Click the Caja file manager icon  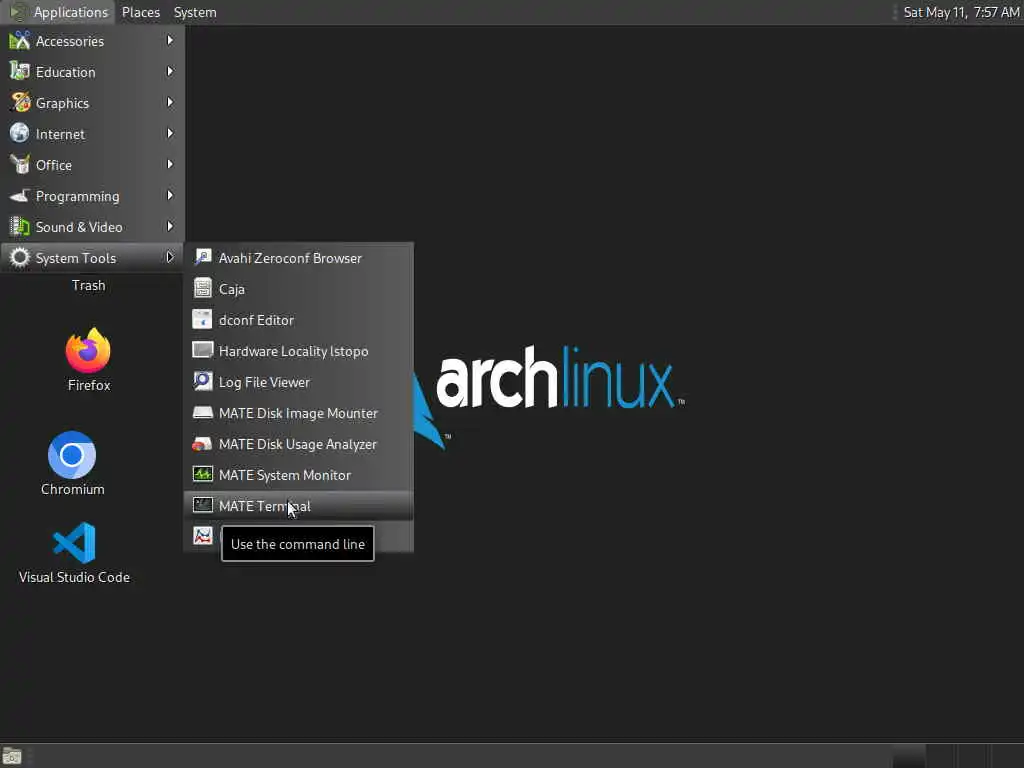point(203,288)
